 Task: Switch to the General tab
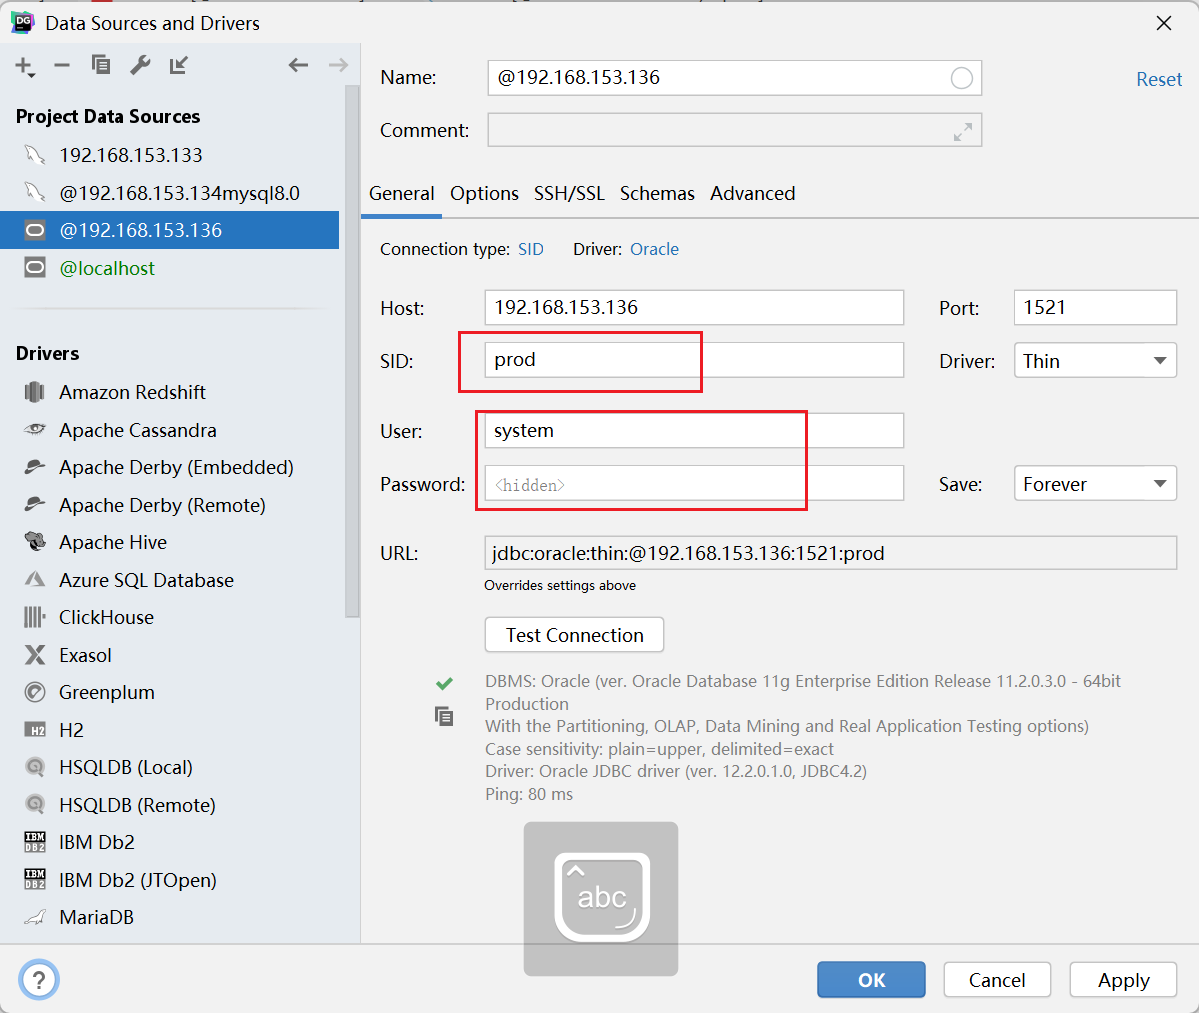point(401,193)
